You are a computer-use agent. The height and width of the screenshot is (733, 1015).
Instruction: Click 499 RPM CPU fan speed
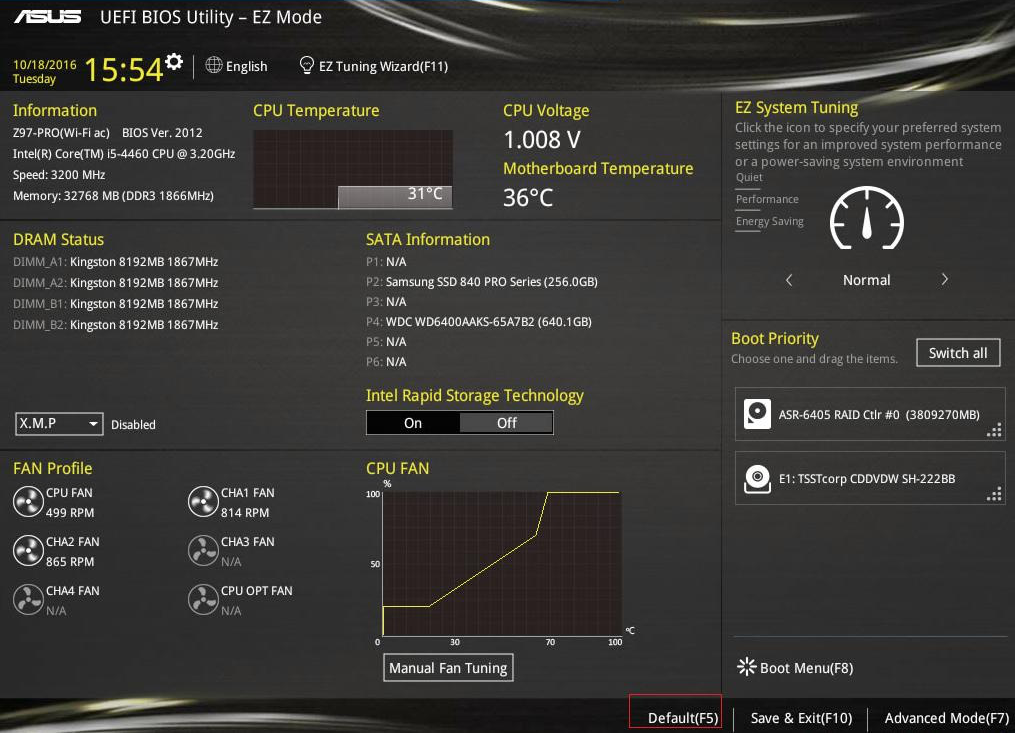[70, 512]
